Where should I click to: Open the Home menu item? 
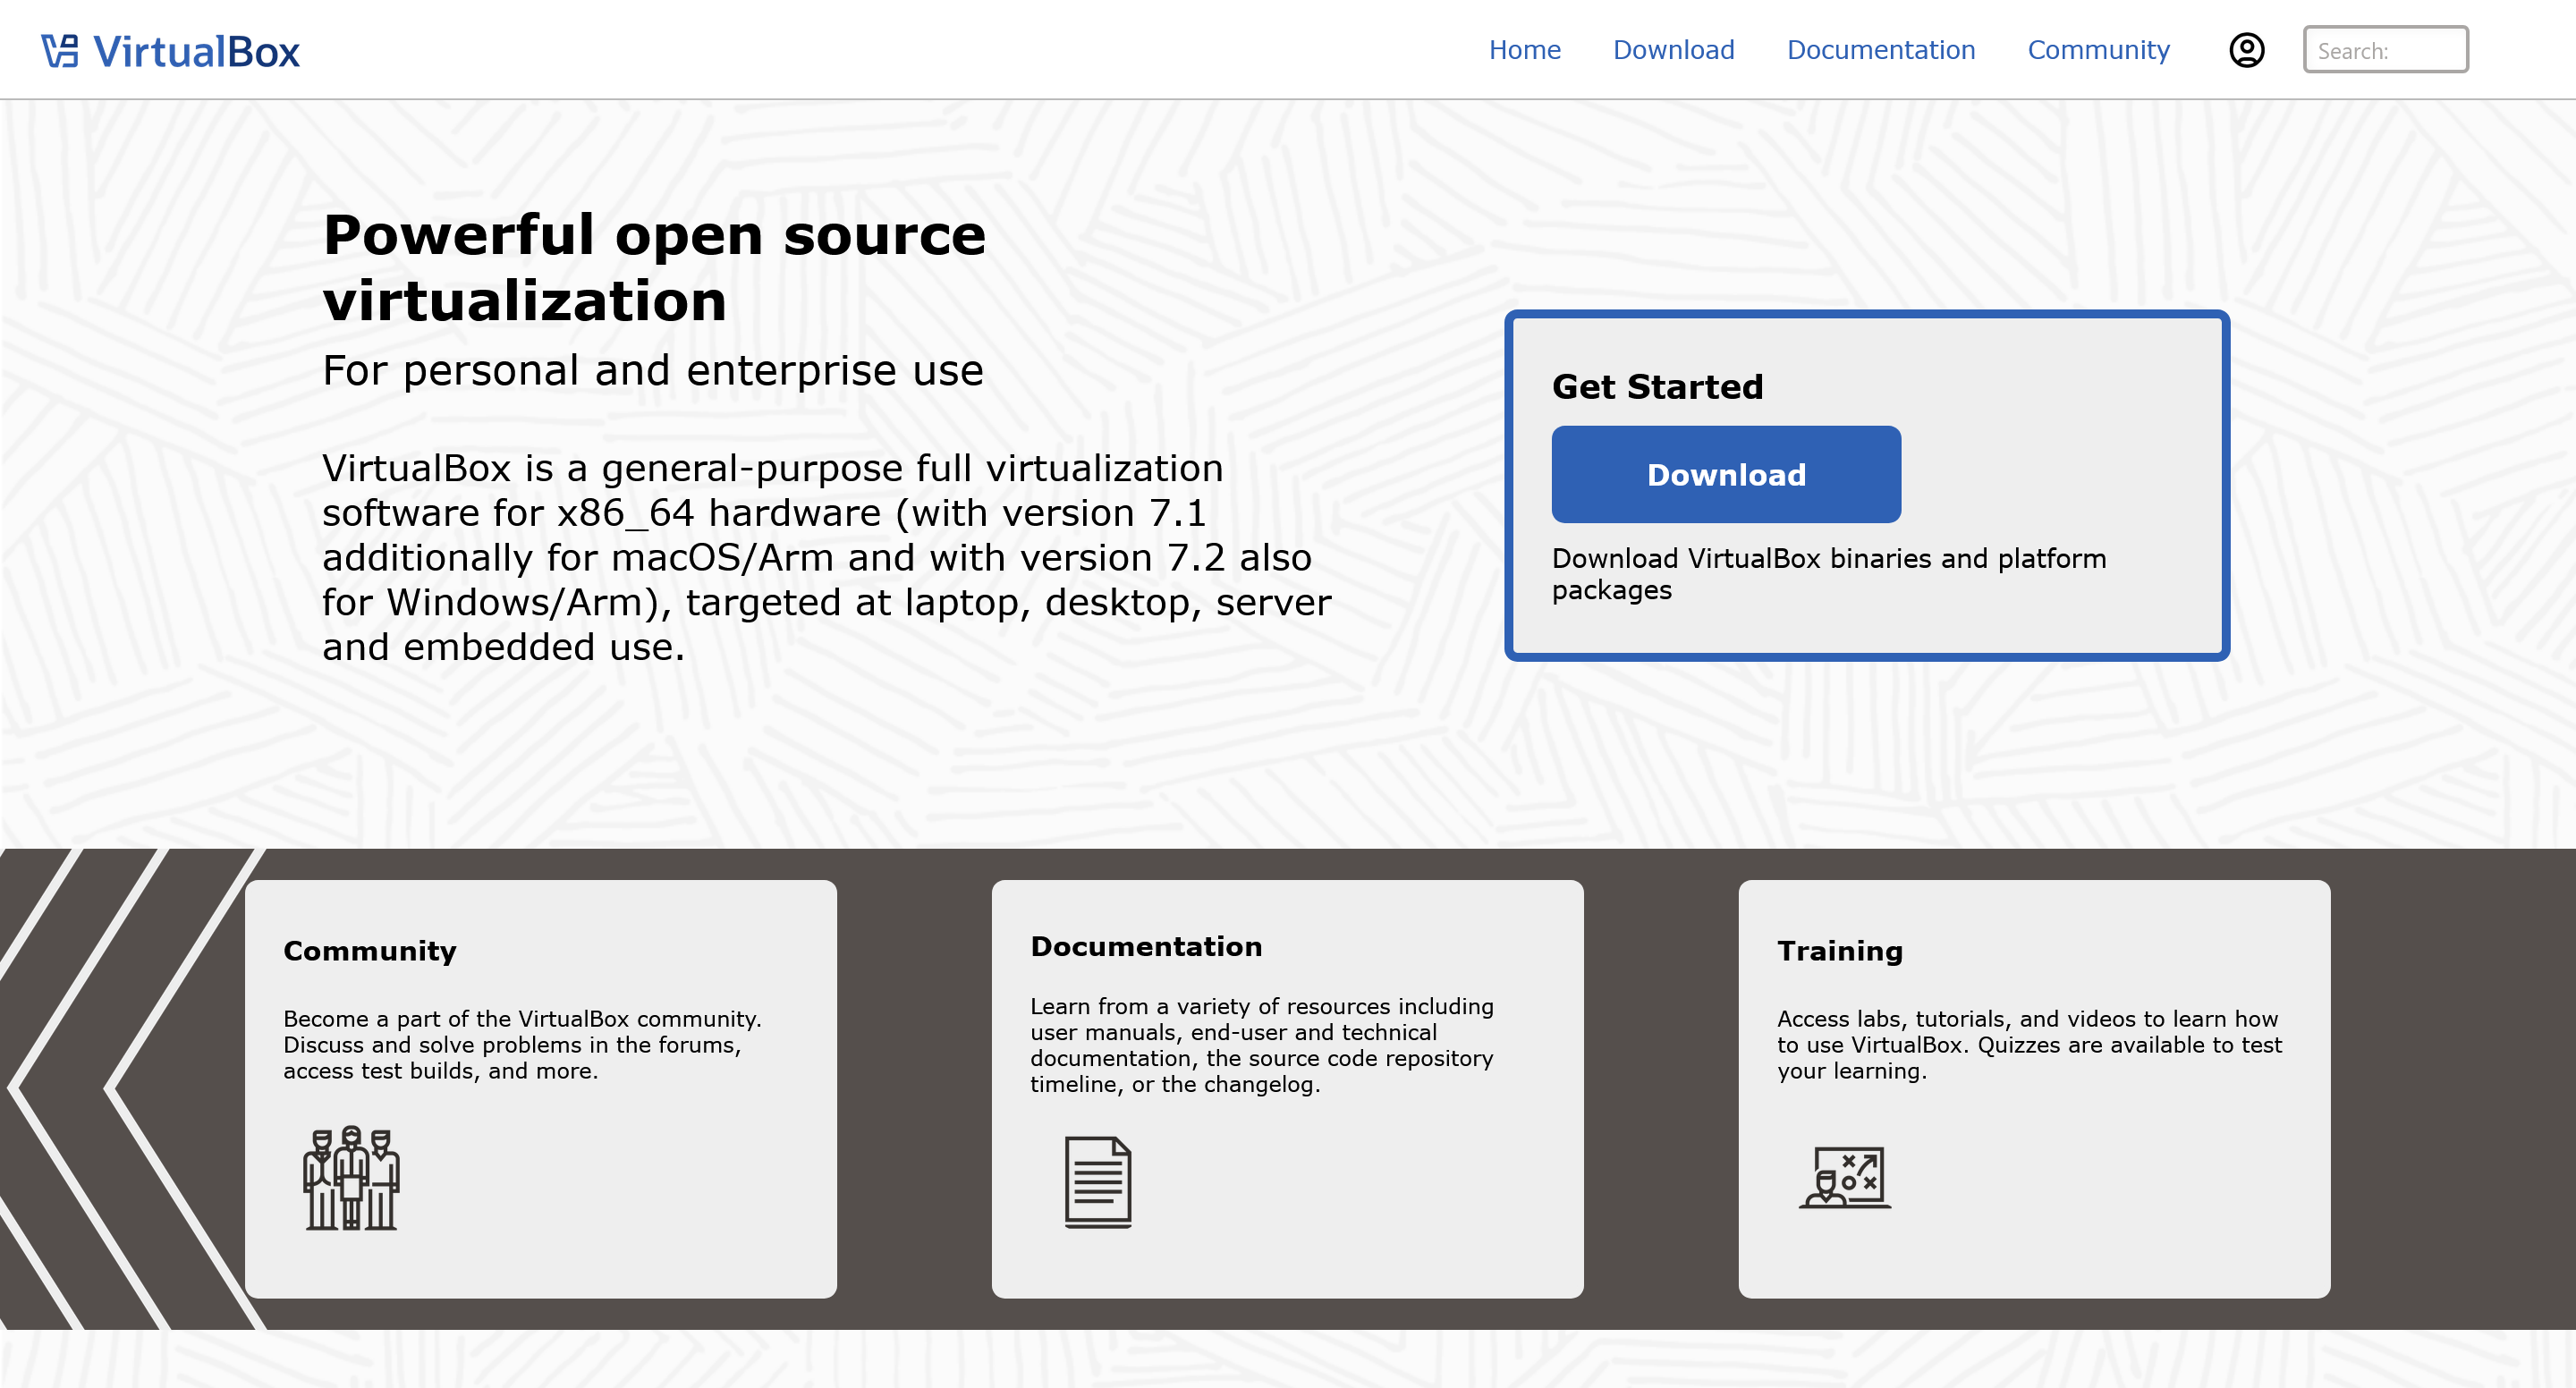pos(1524,50)
